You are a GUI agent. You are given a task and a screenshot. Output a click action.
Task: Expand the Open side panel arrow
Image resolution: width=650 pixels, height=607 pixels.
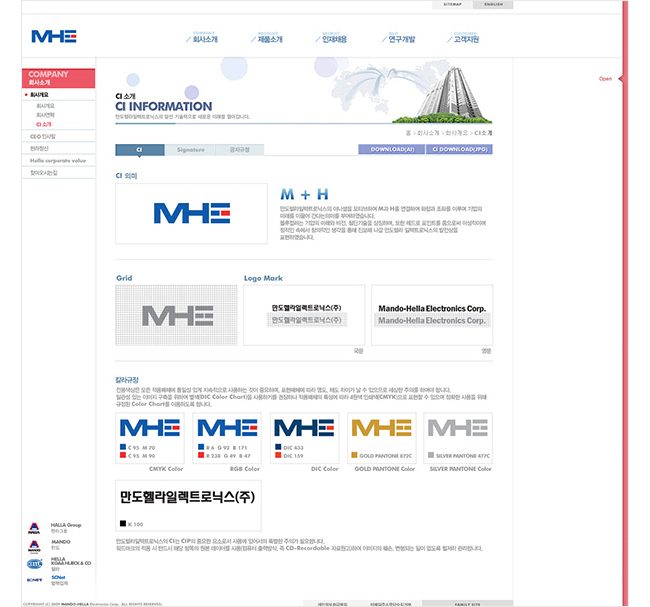click(x=620, y=78)
